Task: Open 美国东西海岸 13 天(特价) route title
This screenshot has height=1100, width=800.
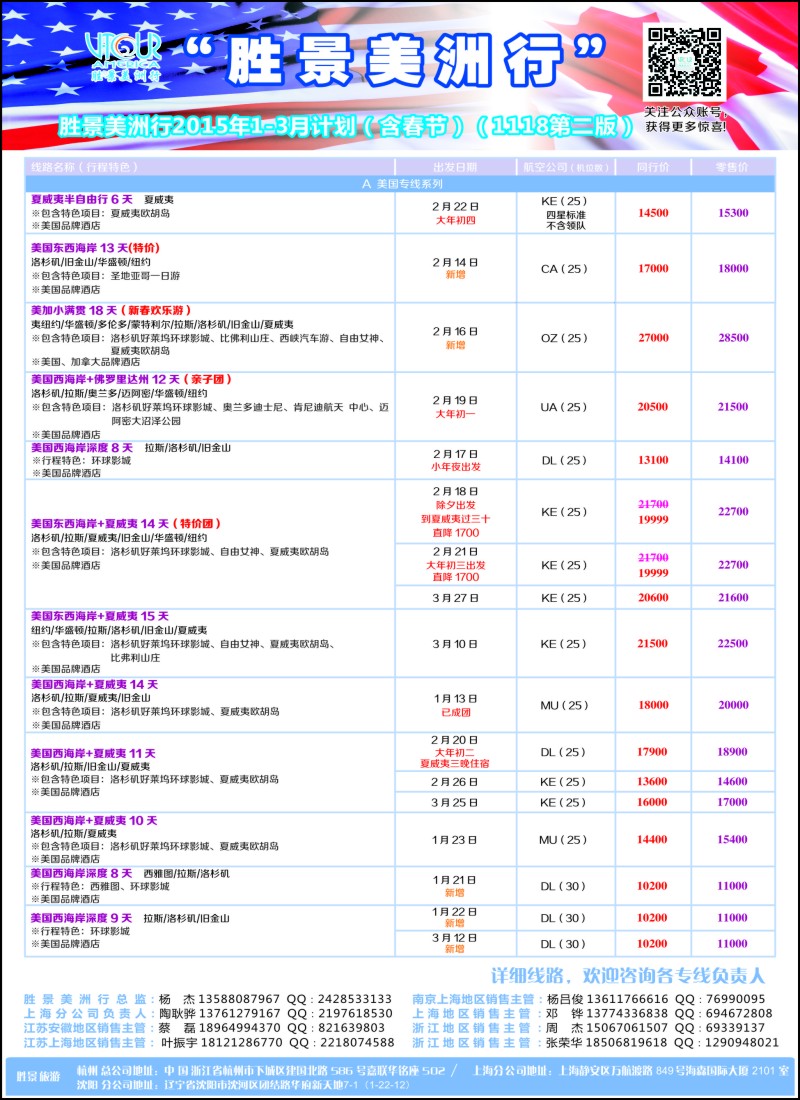Action: click(91, 248)
